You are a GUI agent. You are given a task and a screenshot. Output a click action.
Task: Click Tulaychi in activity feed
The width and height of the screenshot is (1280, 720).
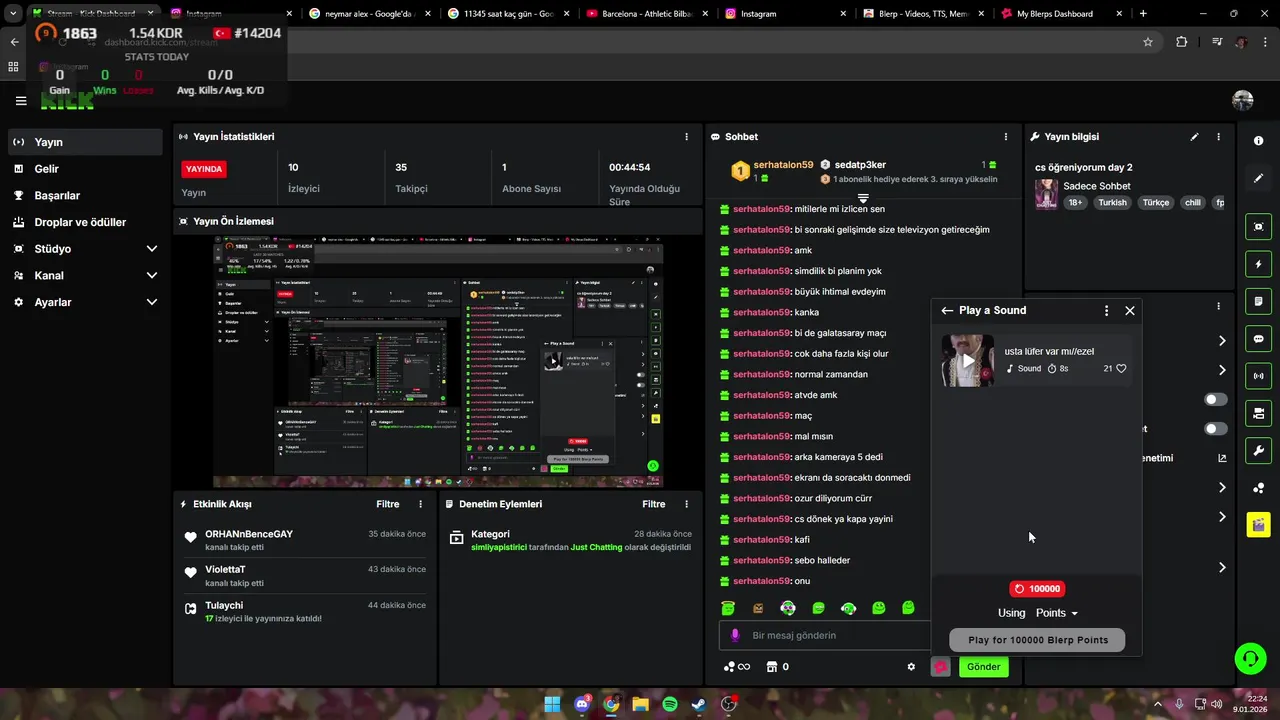point(224,606)
